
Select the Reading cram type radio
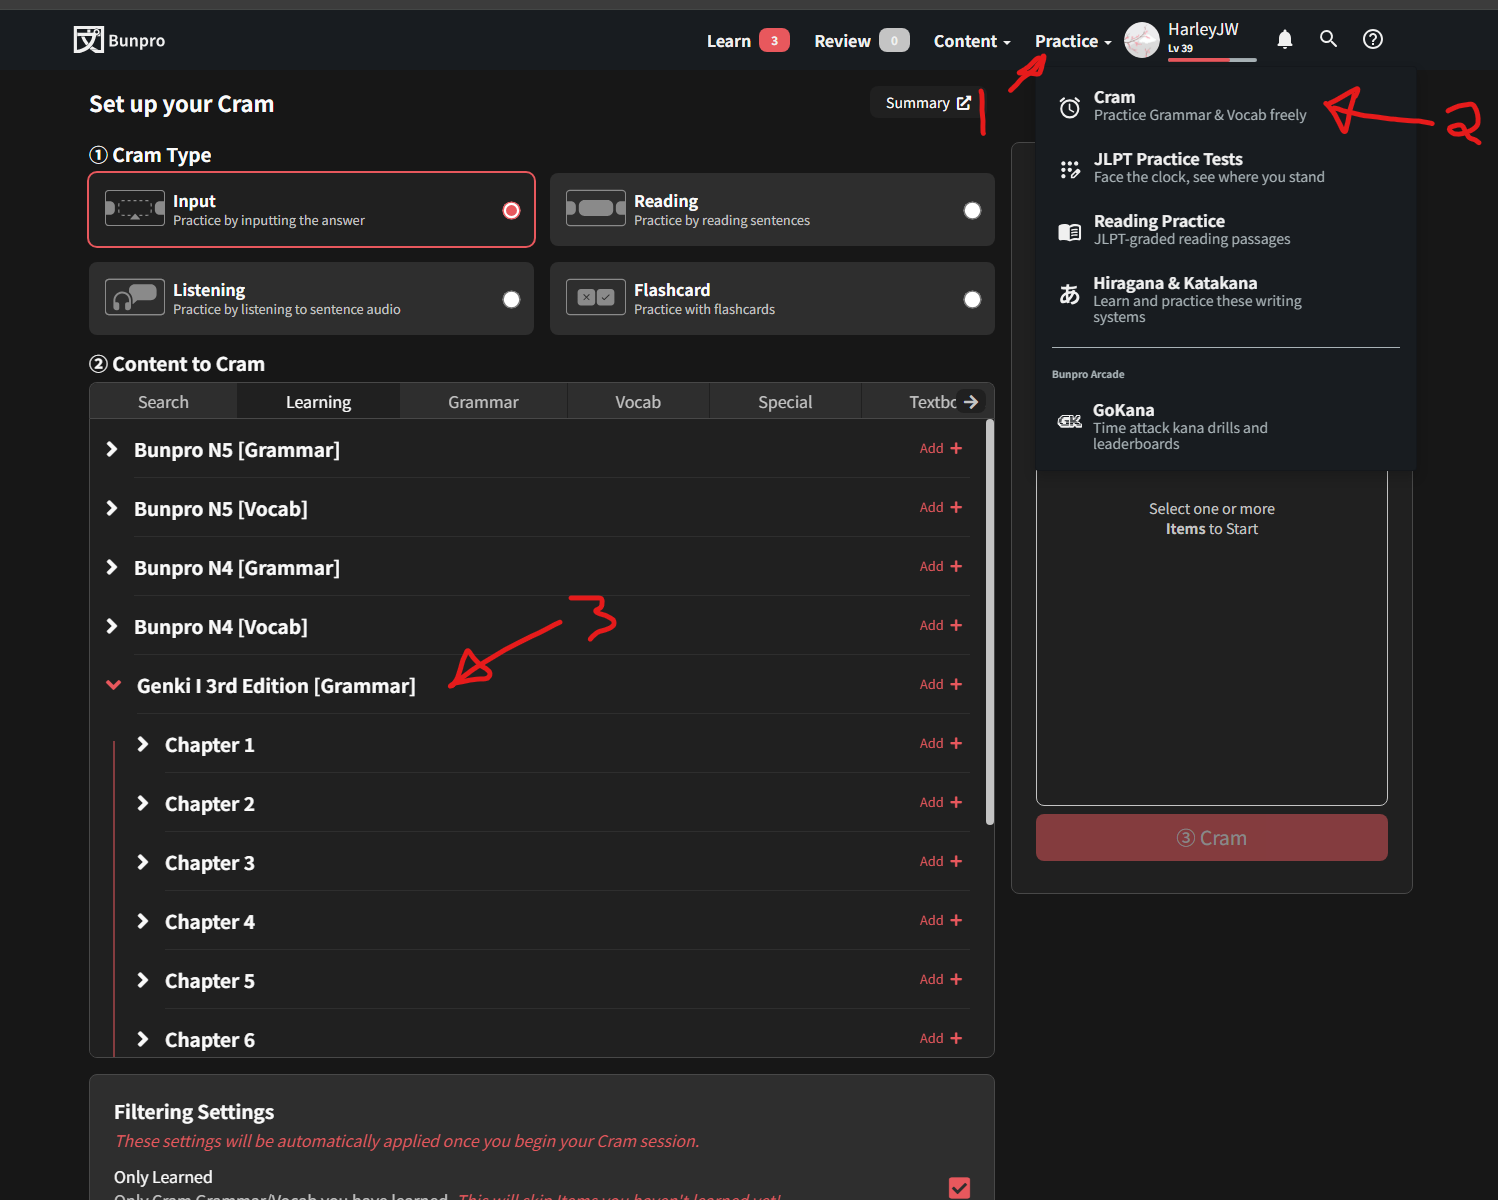coord(972,210)
